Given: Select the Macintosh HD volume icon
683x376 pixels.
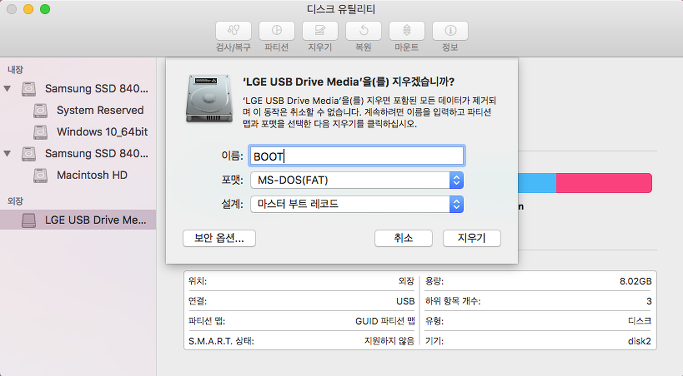Looking at the screenshot, I should (x=41, y=176).
